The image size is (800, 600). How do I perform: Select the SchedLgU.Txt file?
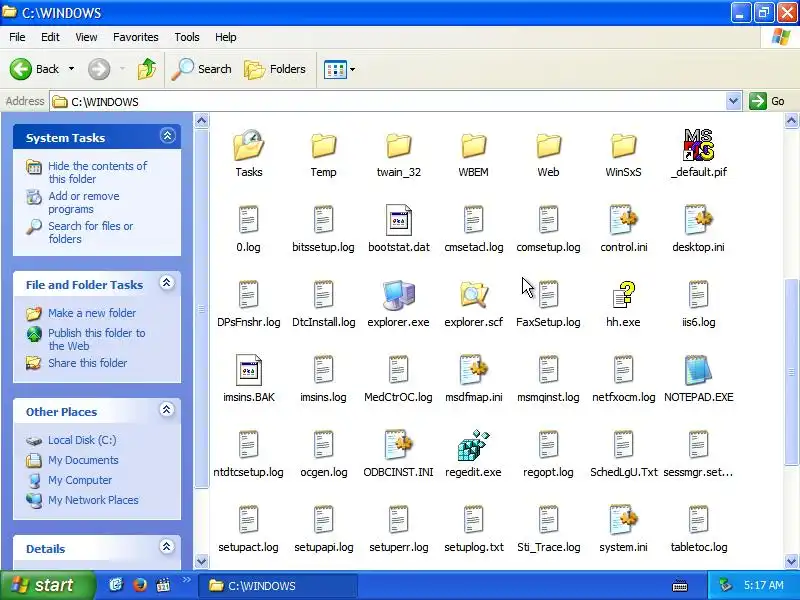pyautogui.click(x=623, y=453)
